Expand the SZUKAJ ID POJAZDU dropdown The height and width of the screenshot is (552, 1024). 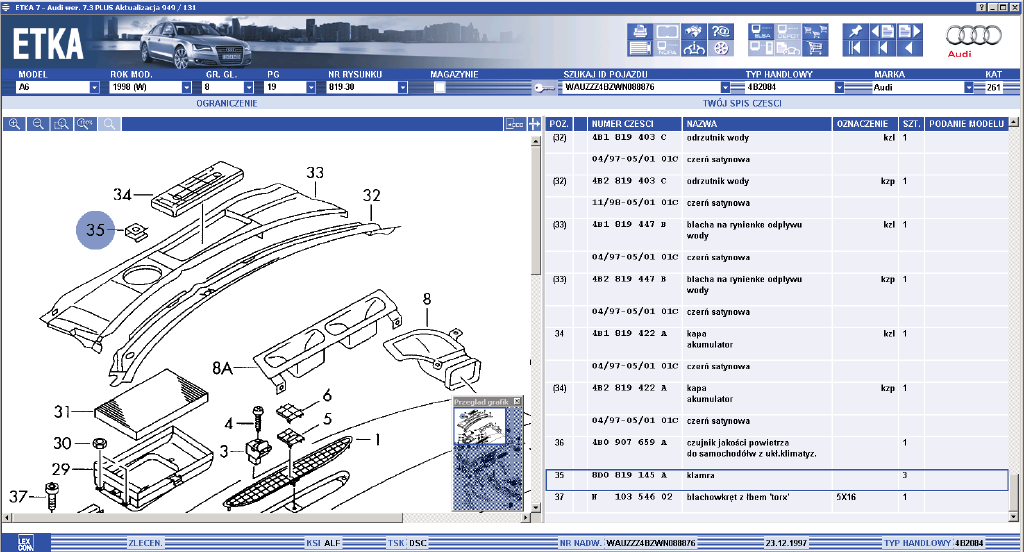click(725, 88)
